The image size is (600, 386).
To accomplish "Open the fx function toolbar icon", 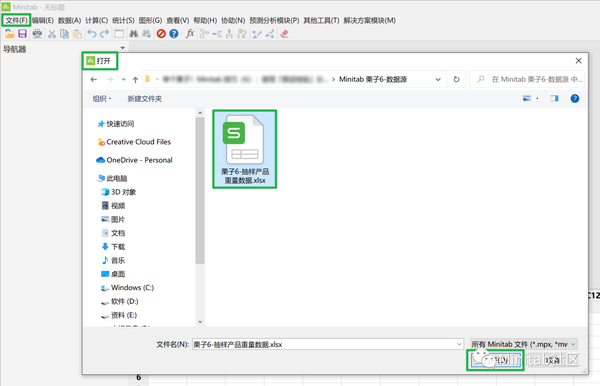I will (x=190, y=34).
